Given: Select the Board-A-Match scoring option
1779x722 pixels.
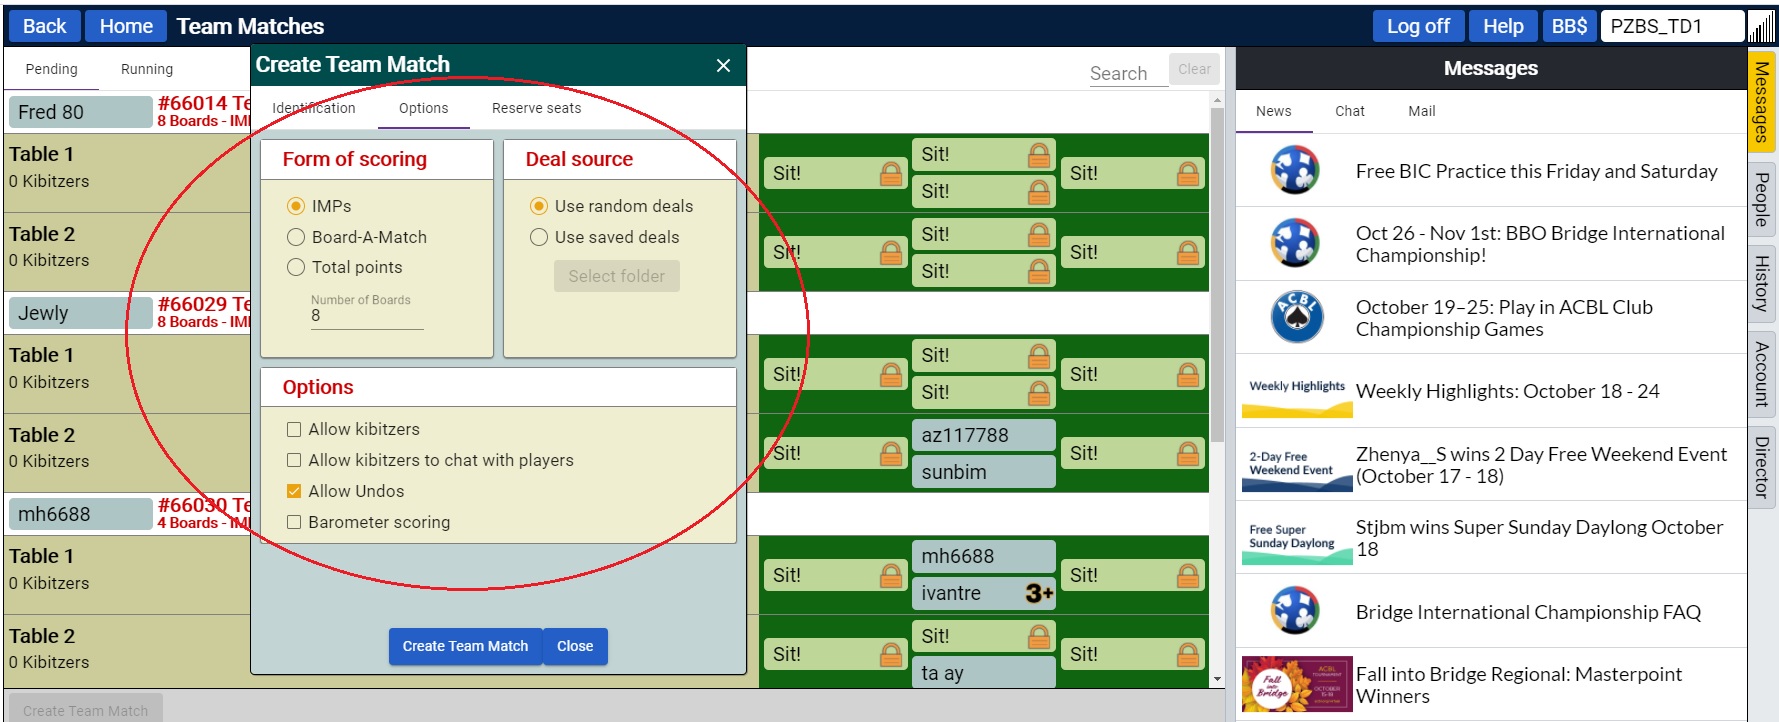Looking at the screenshot, I should tap(296, 237).
